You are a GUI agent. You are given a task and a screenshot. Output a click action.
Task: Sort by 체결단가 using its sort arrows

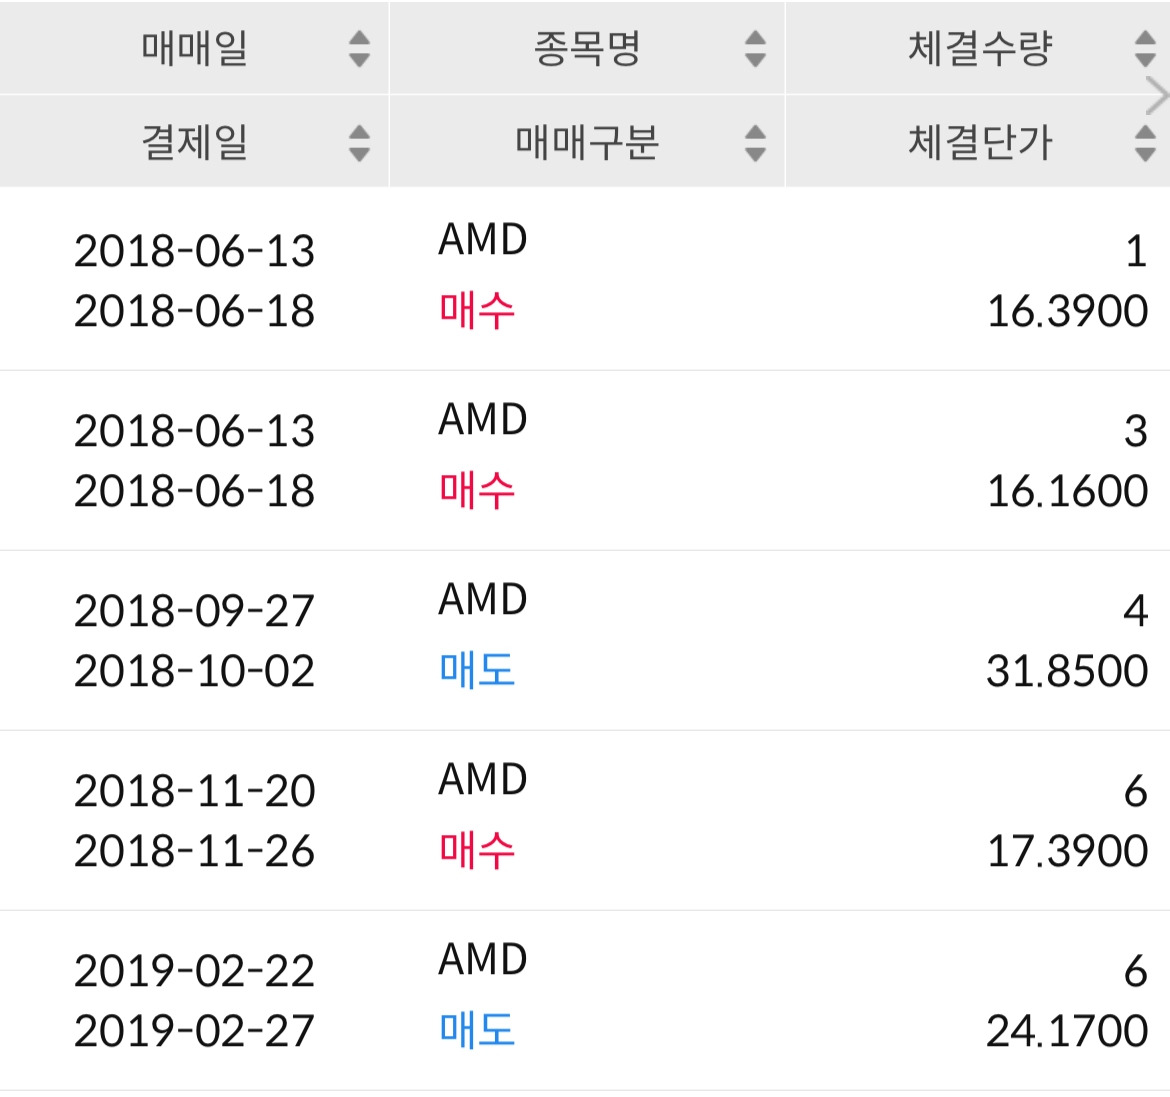point(1145,142)
